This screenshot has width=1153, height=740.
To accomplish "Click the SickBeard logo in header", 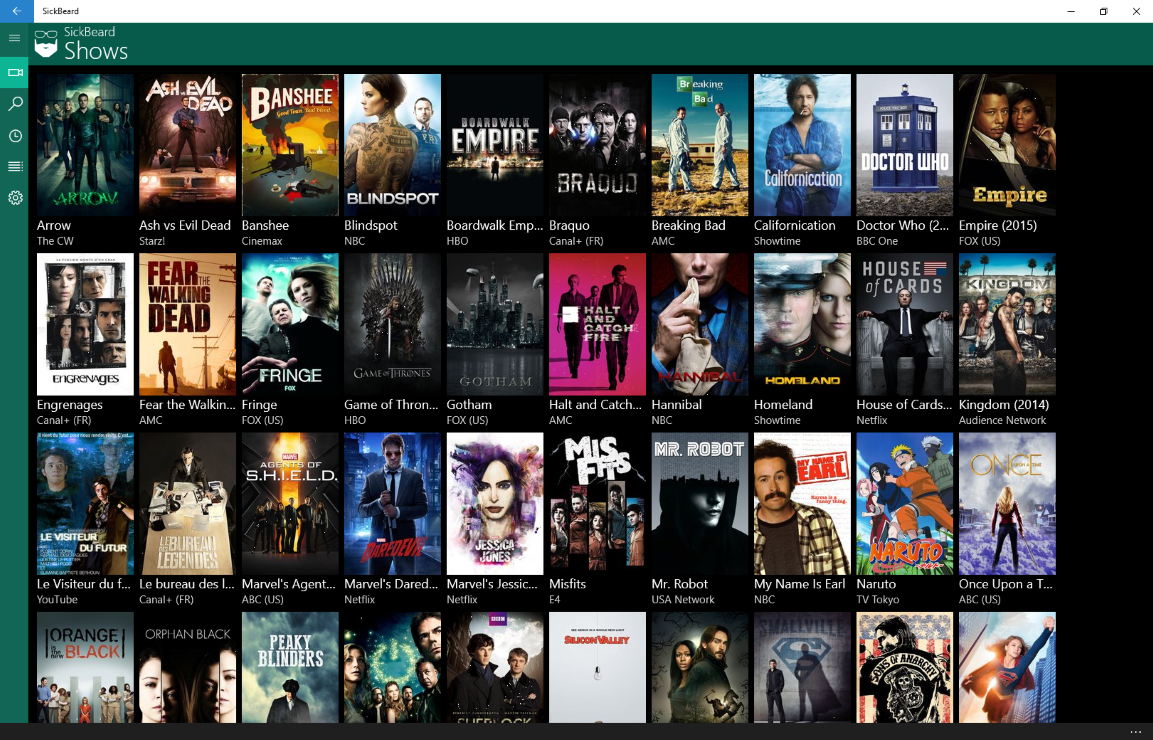I will pos(46,44).
